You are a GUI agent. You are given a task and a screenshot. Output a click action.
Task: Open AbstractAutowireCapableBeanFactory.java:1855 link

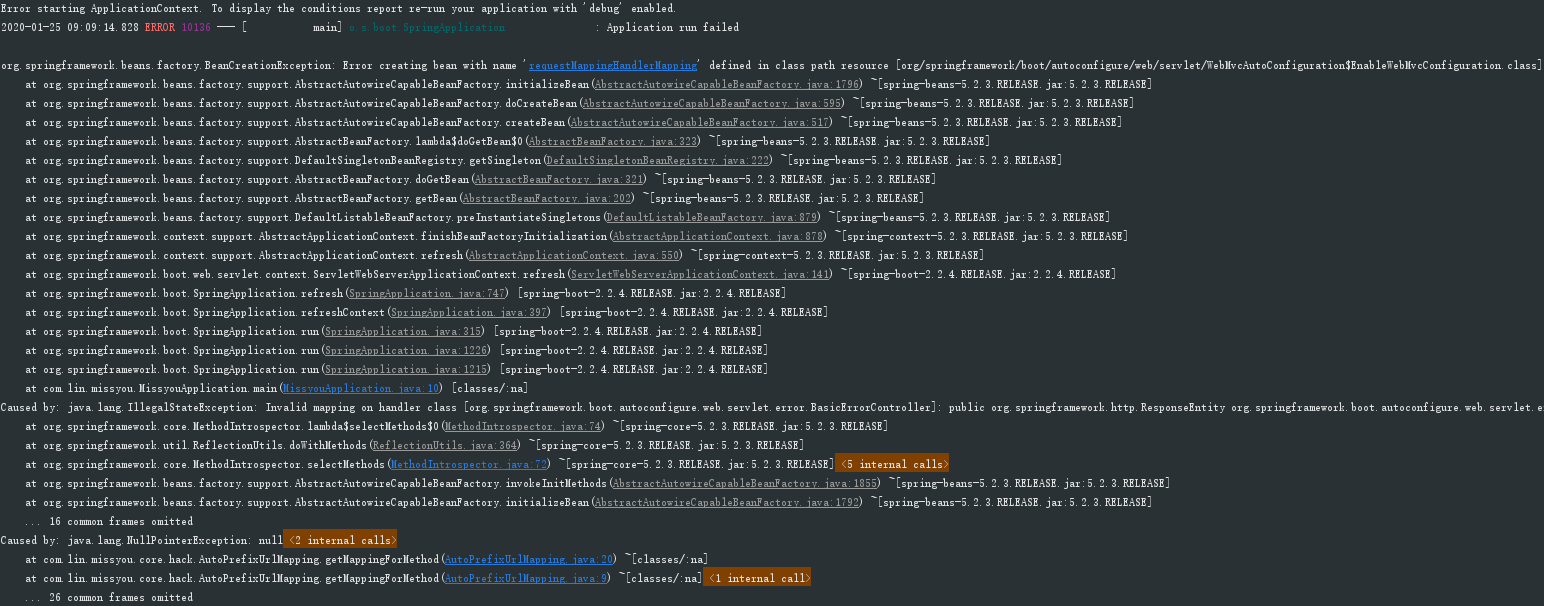pyautogui.click(x=745, y=483)
